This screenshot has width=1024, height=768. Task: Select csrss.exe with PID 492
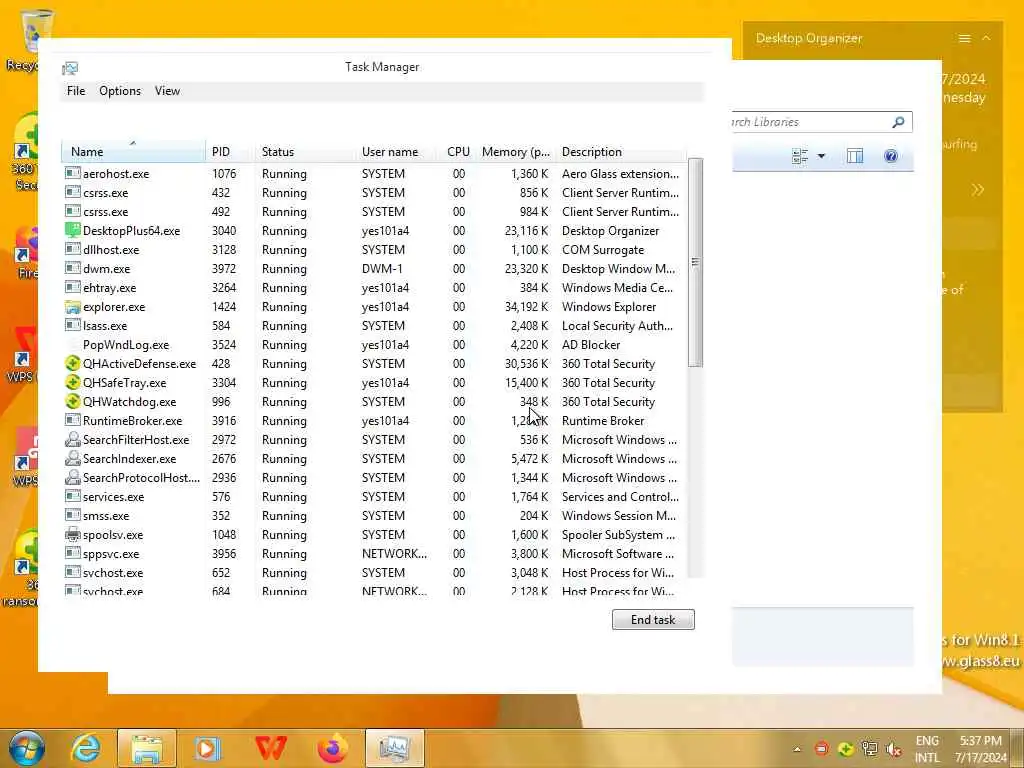[x=374, y=212]
